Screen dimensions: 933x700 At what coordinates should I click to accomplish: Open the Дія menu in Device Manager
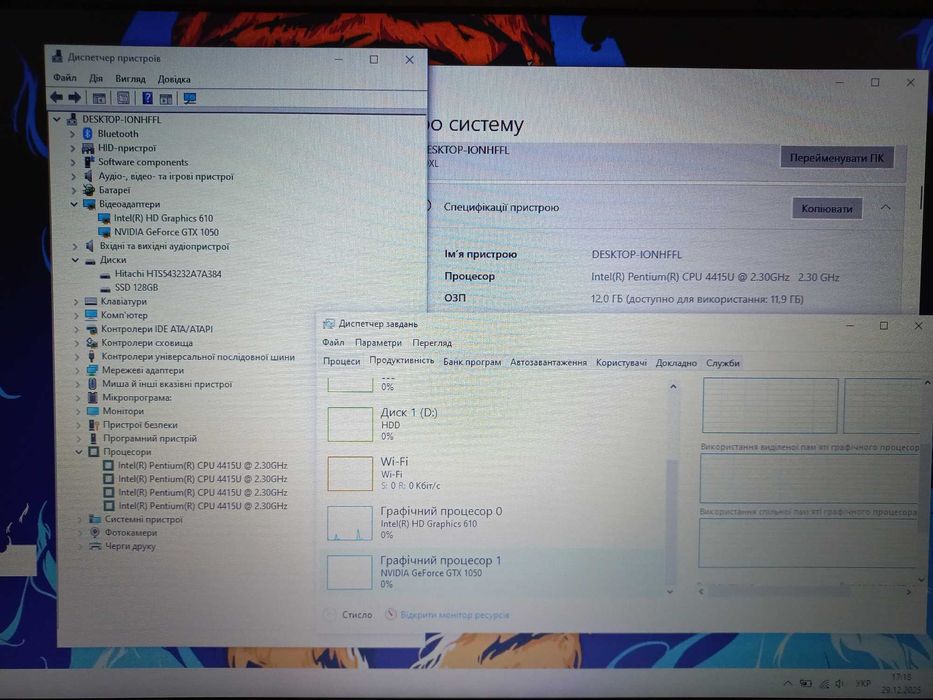coord(96,79)
